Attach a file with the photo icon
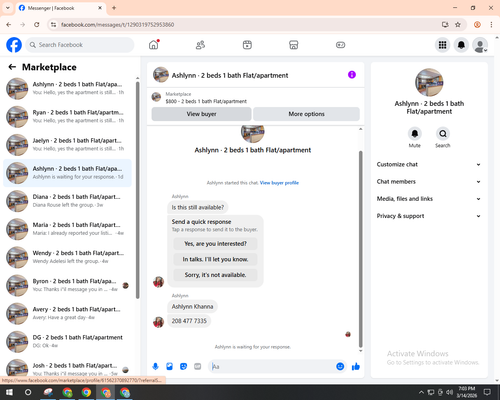The width and height of the screenshot is (500, 400). 169,367
